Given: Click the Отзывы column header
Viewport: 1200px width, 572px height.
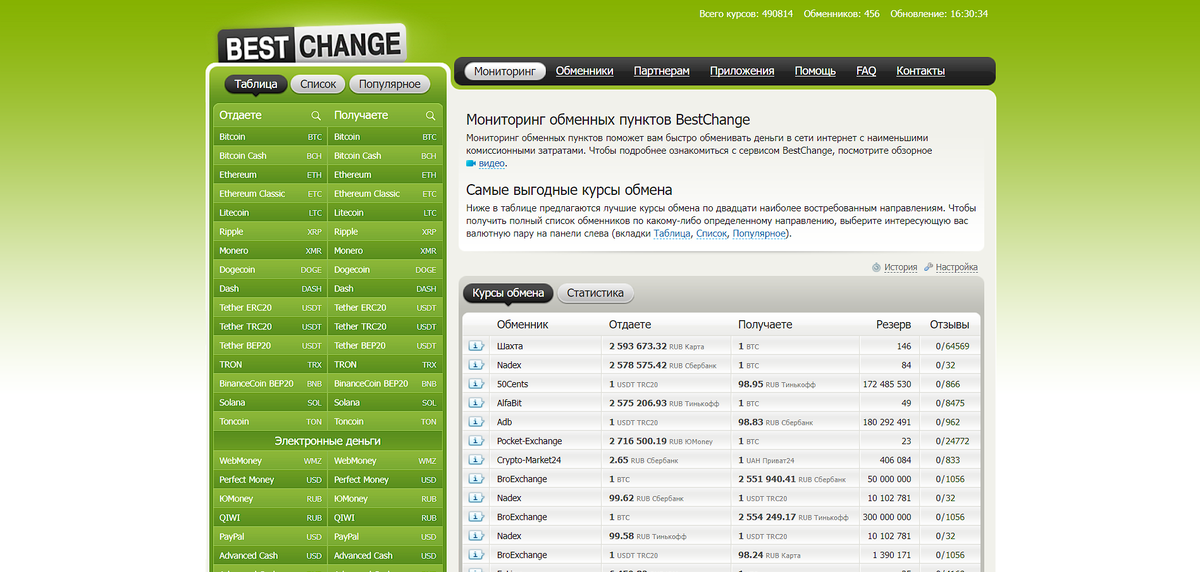Looking at the screenshot, I should click(949, 325).
